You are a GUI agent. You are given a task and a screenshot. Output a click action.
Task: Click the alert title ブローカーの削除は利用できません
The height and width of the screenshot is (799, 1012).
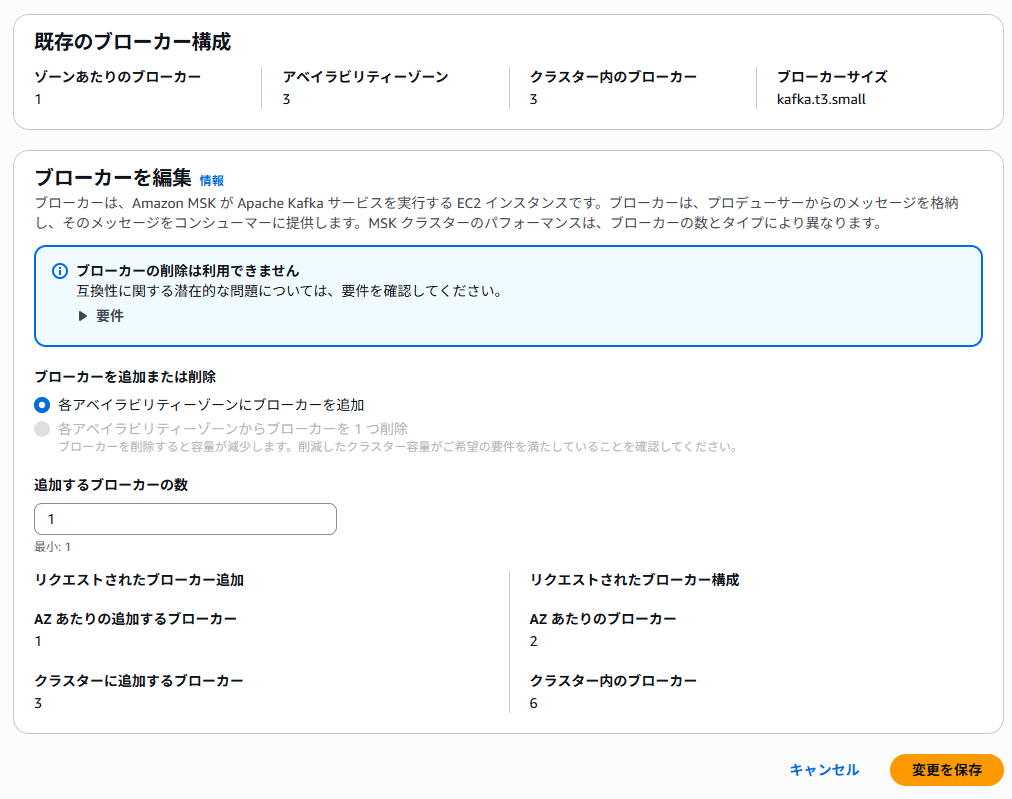point(188,271)
